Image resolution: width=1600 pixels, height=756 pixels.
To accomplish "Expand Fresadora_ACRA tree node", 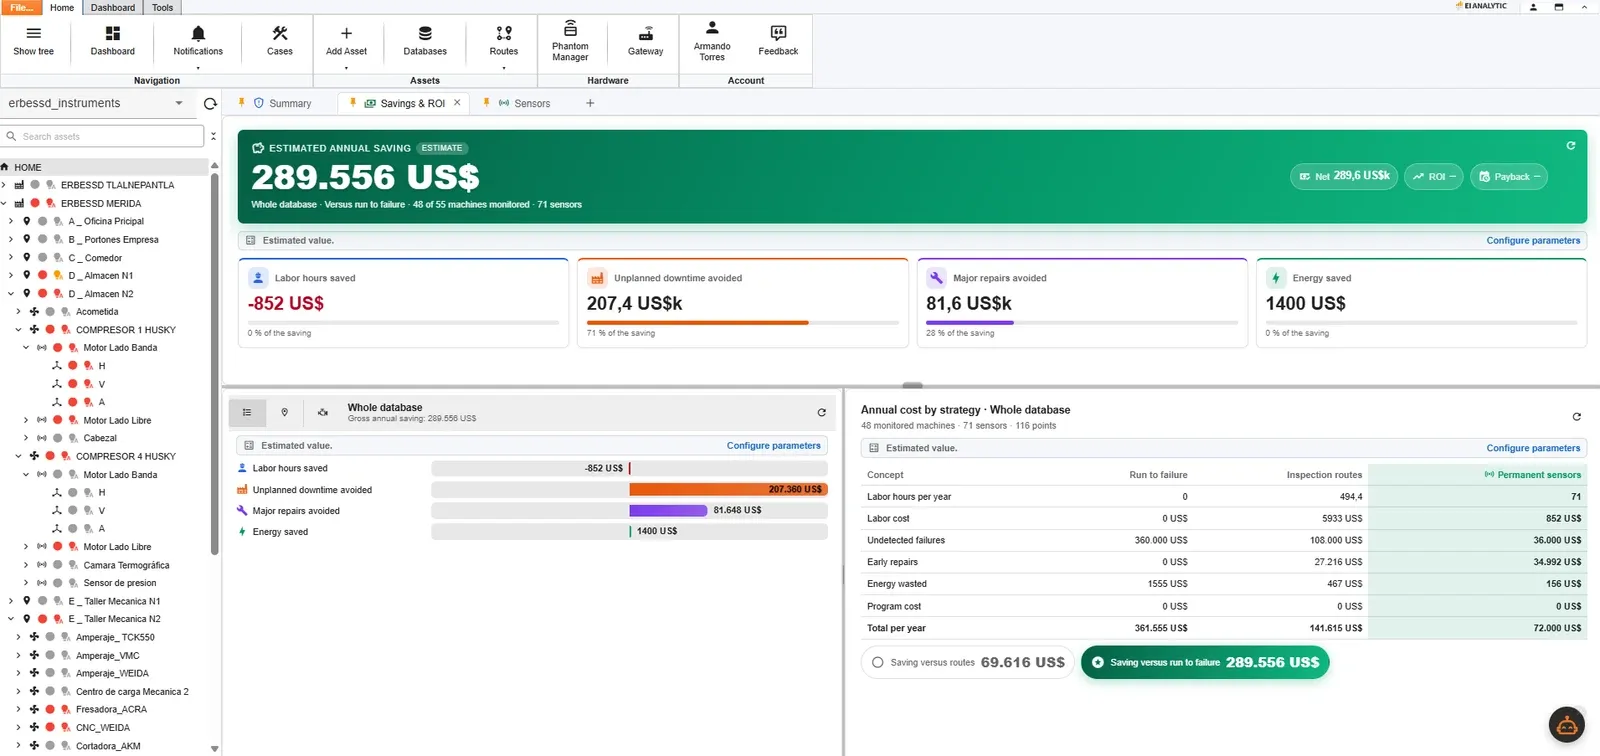I will [x=18, y=710].
